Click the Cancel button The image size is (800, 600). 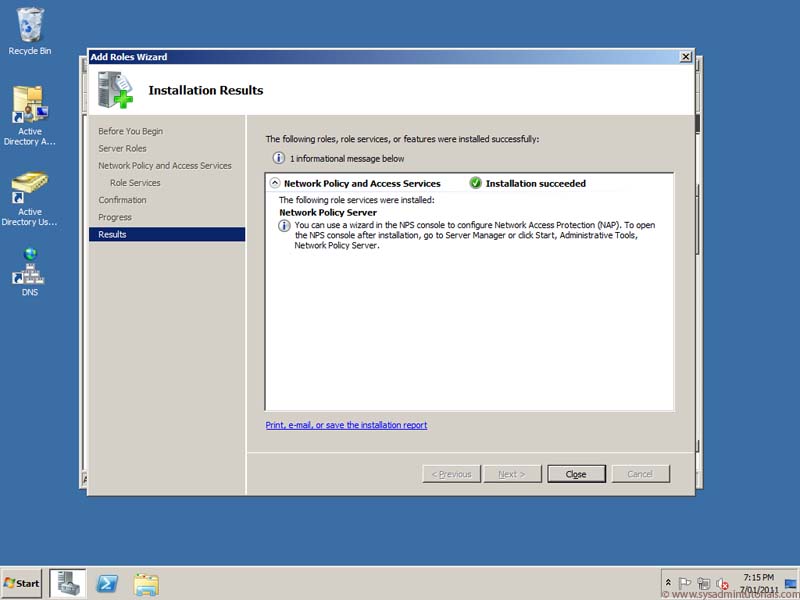pyautogui.click(x=640, y=474)
